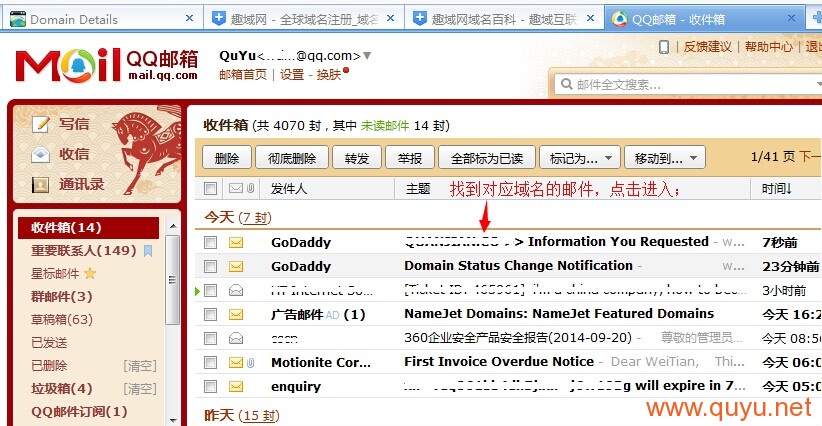Click the attachment column header paperclip

click(251, 188)
